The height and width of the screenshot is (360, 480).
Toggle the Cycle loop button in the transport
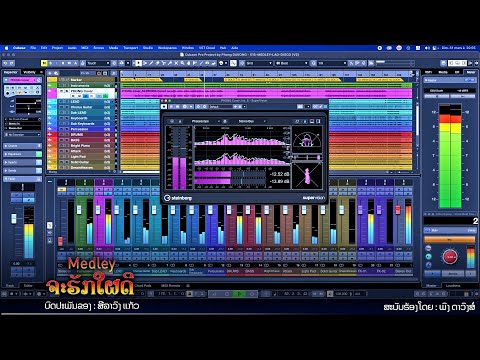coord(214,294)
